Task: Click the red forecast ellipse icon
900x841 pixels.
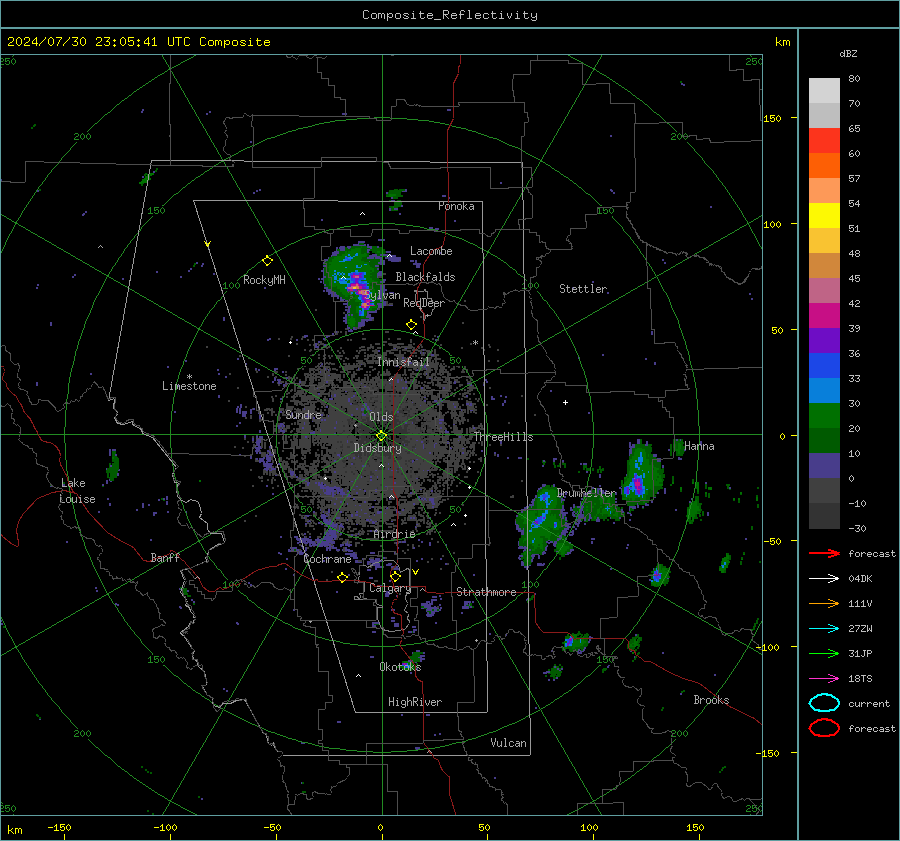Action: click(824, 728)
